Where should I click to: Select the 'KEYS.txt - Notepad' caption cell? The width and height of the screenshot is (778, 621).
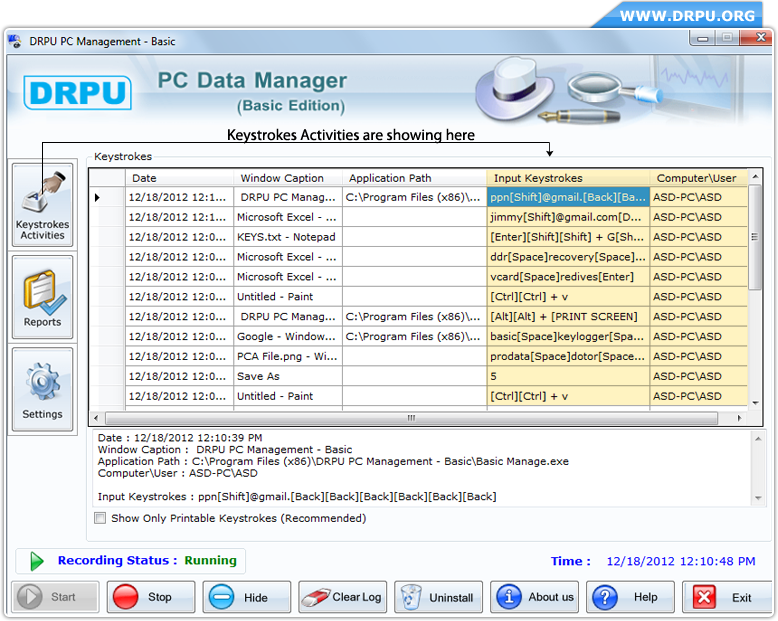pos(288,237)
